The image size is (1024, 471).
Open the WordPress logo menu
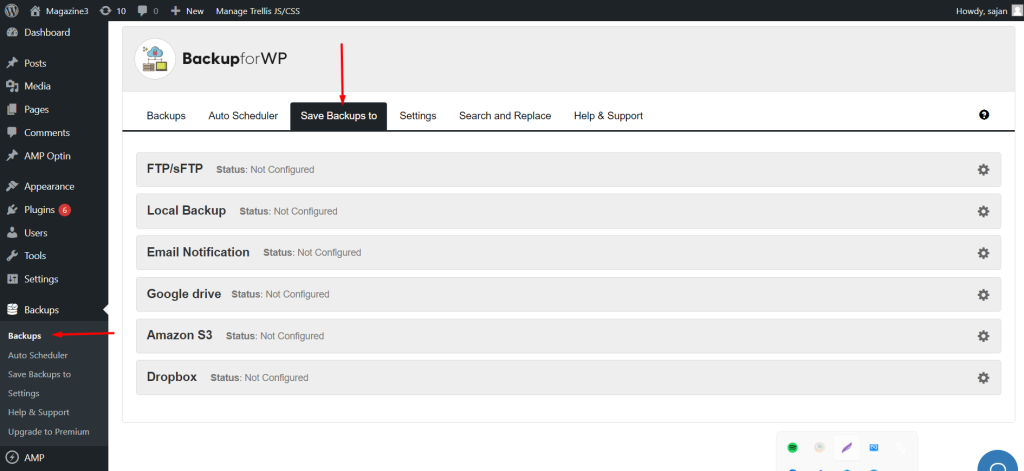coord(12,10)
